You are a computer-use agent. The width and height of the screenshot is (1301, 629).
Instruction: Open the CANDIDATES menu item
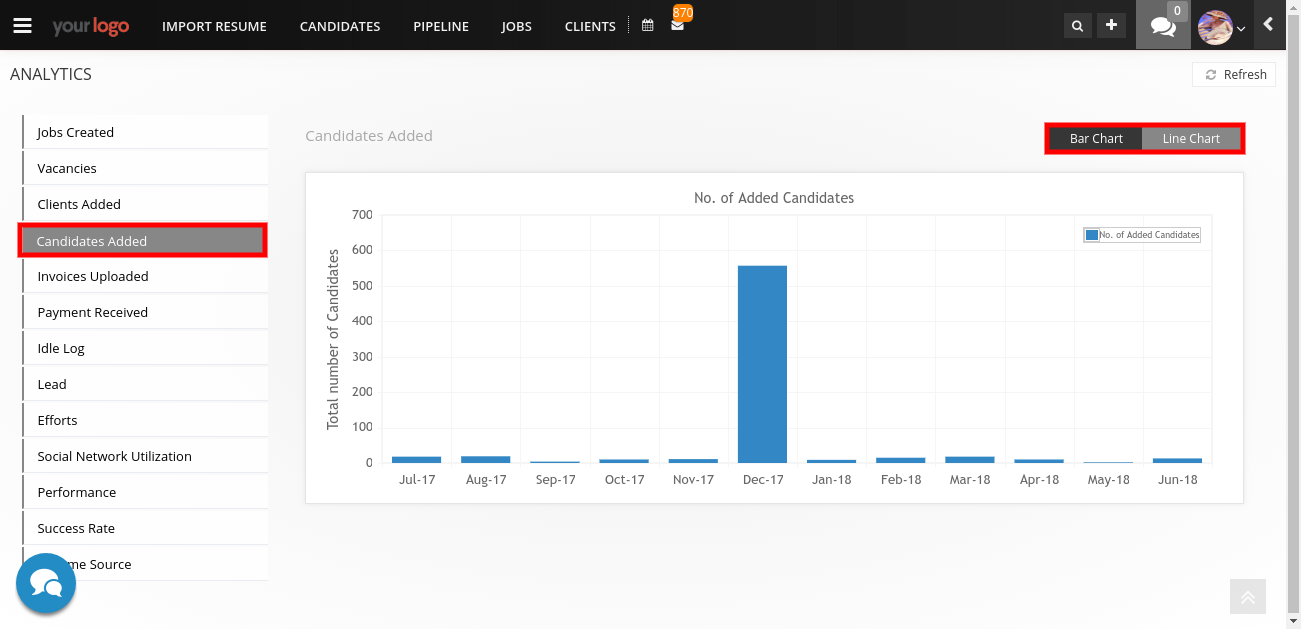(340, 26)
